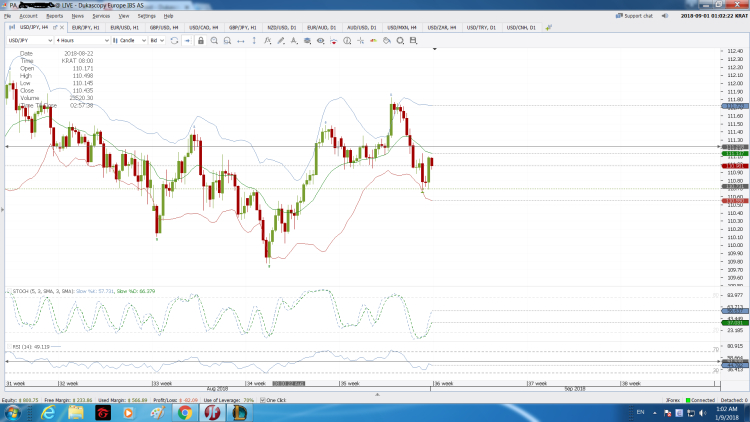Click the eye visibility icon in toolbar
Viewport: 750px width, 422px height.
pyautogui.click(x=320, y=41)
